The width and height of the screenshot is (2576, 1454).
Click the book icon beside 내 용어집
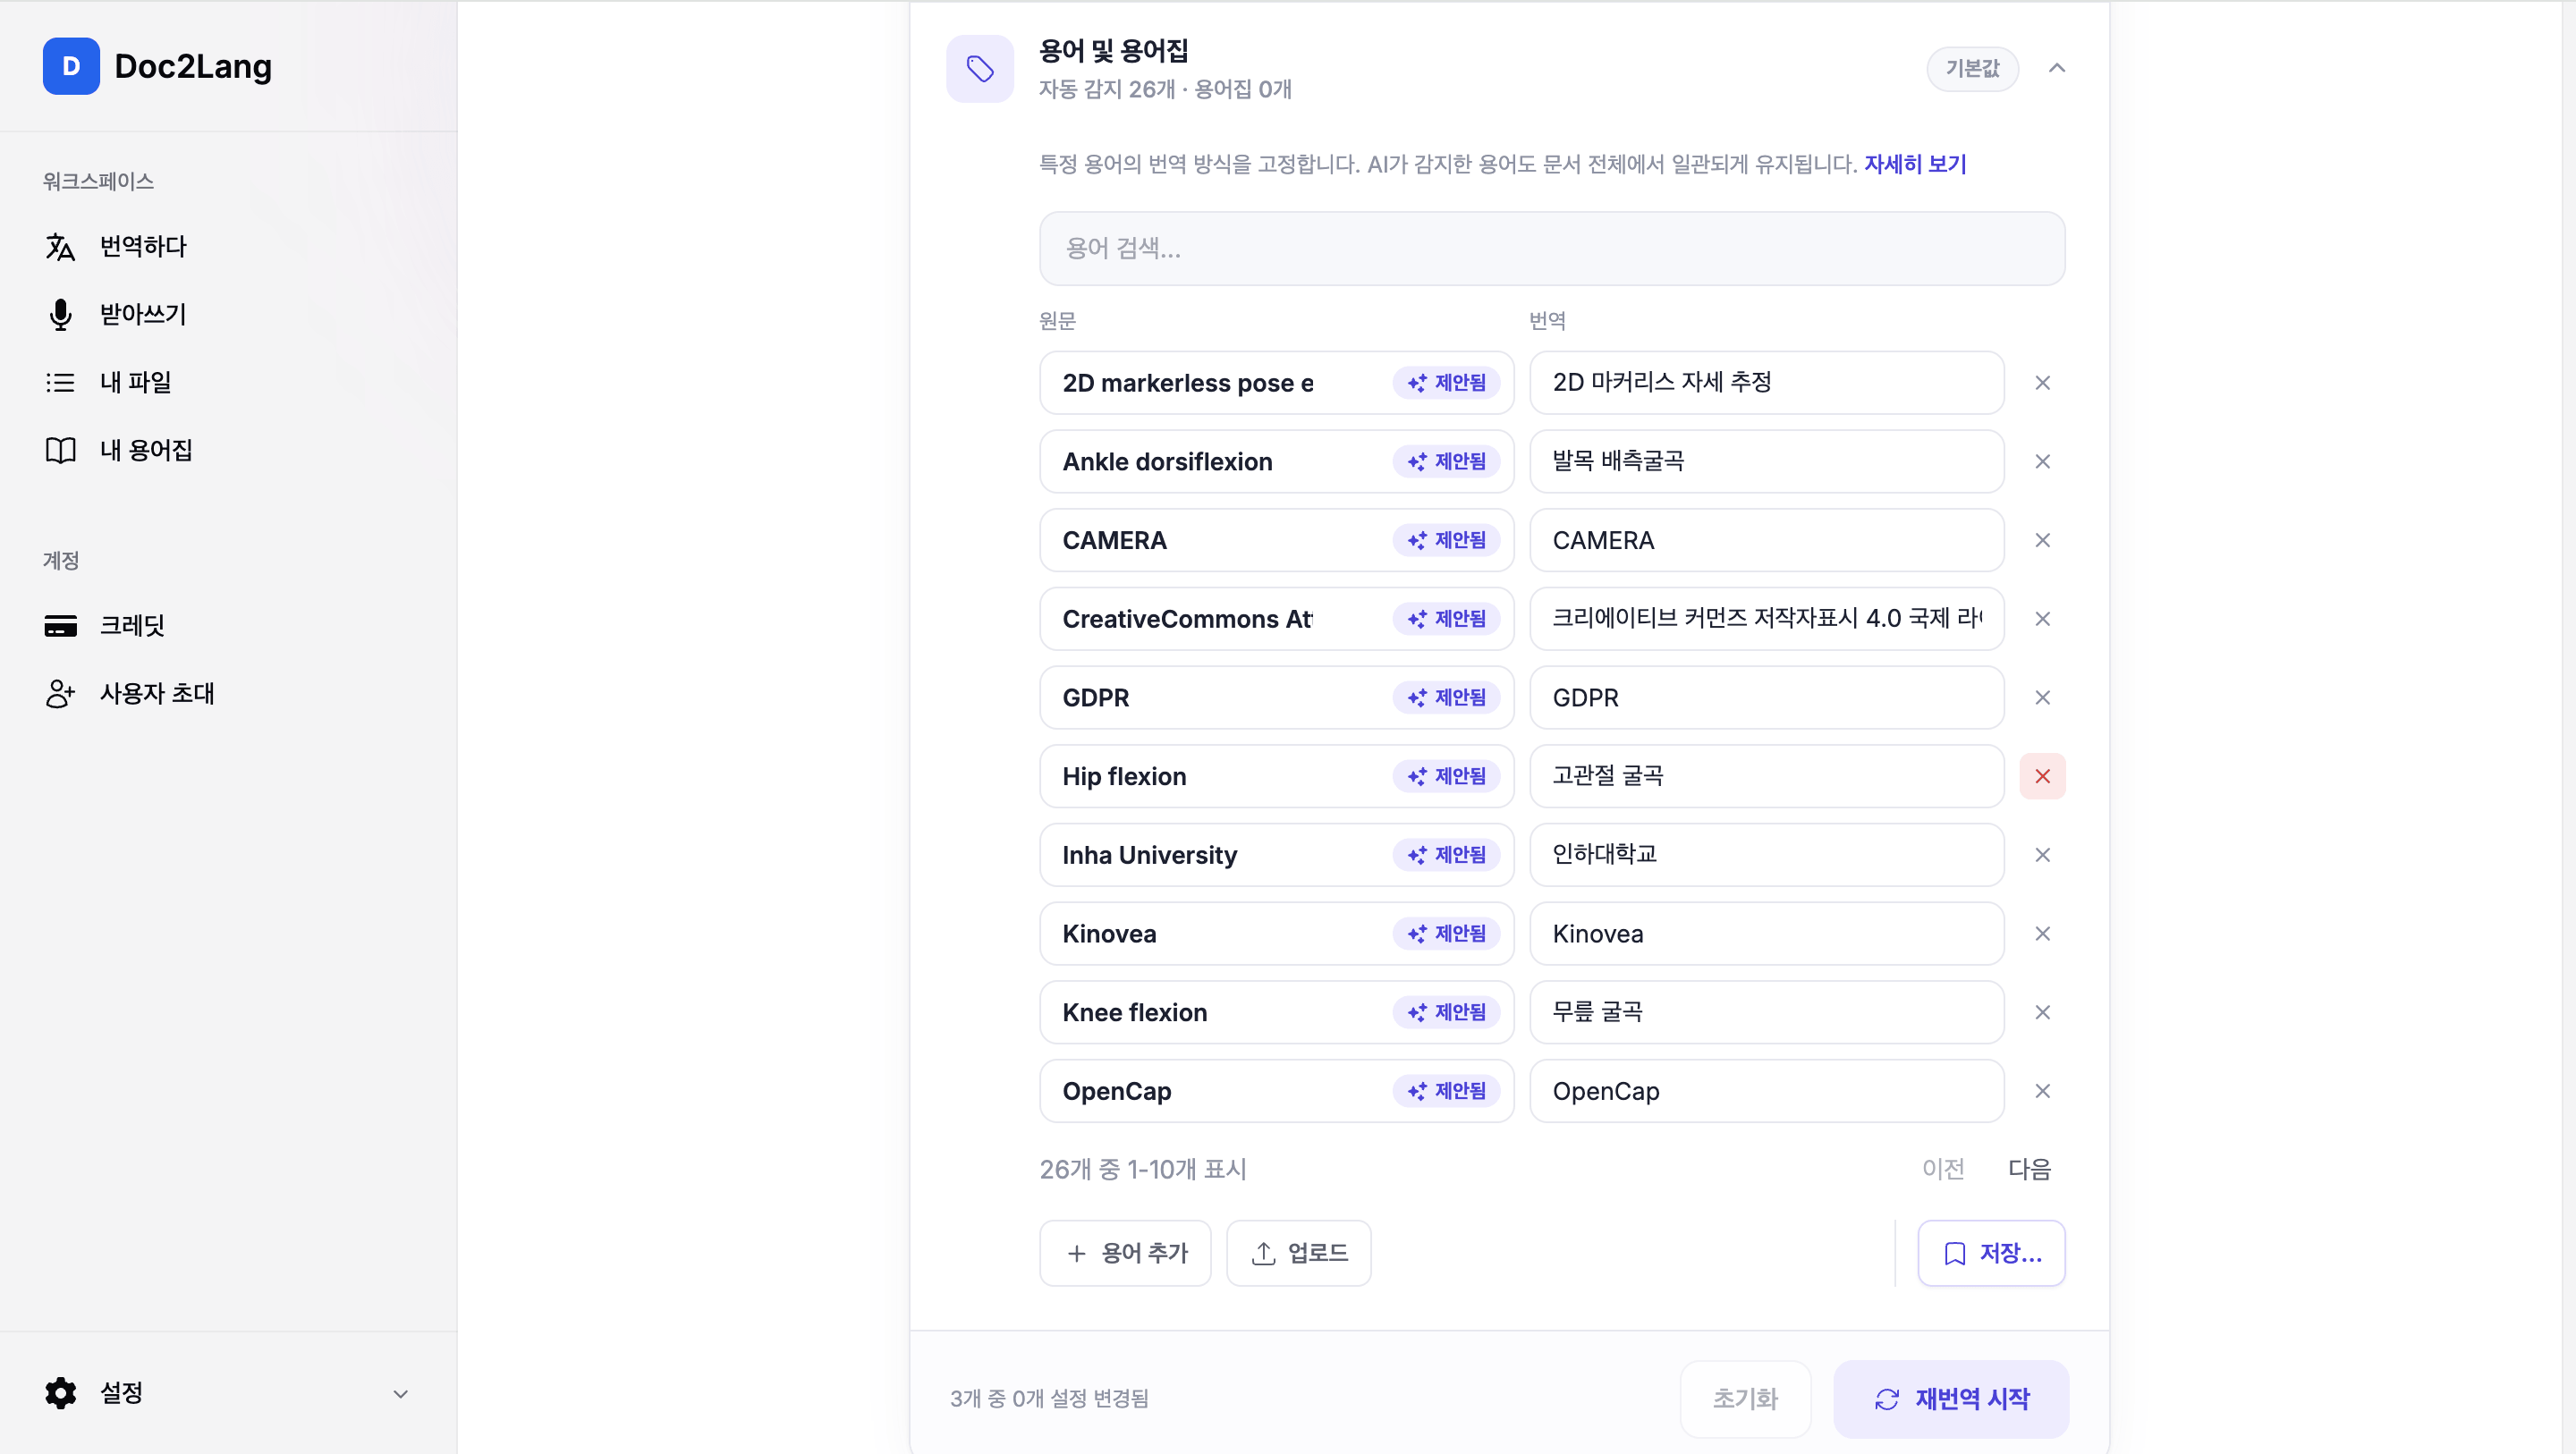(60, 450)
